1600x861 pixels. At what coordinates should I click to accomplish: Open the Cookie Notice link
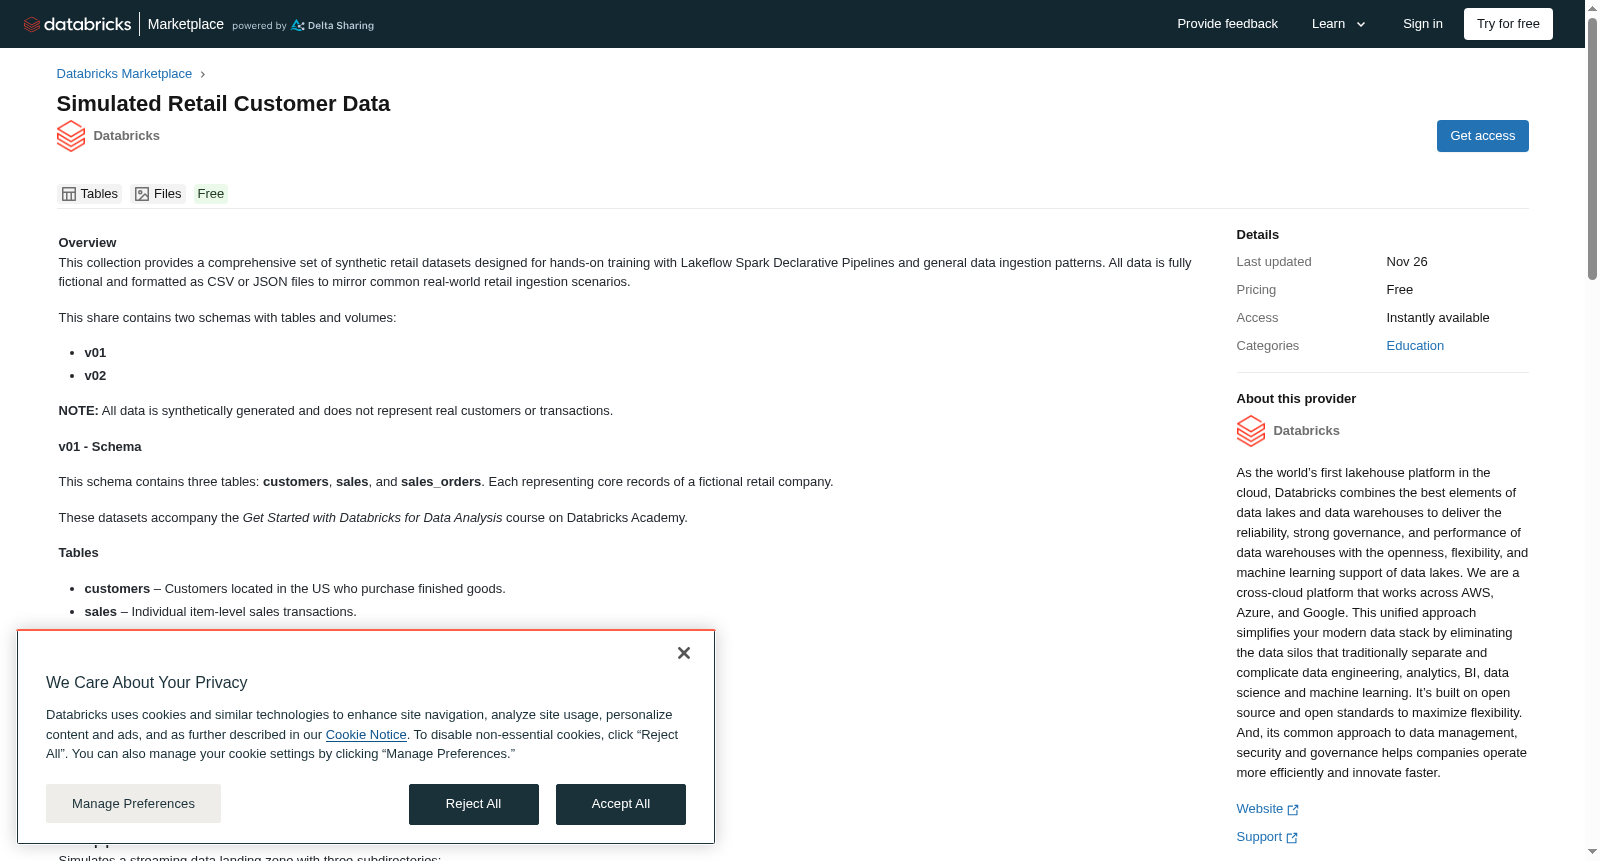coord(366,735)
